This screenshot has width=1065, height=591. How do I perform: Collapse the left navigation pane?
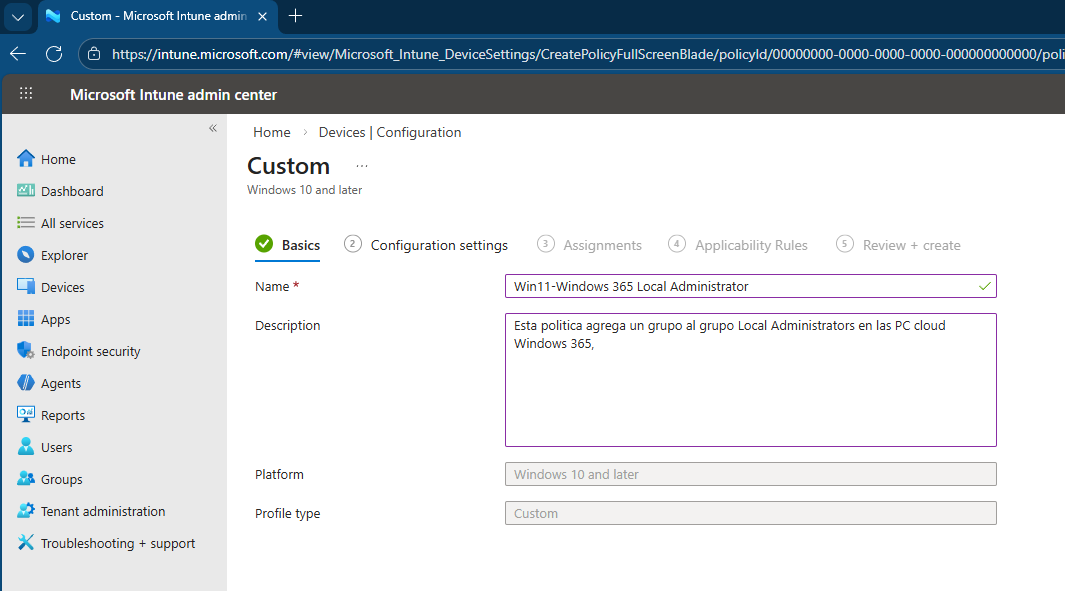click(212, 128)
